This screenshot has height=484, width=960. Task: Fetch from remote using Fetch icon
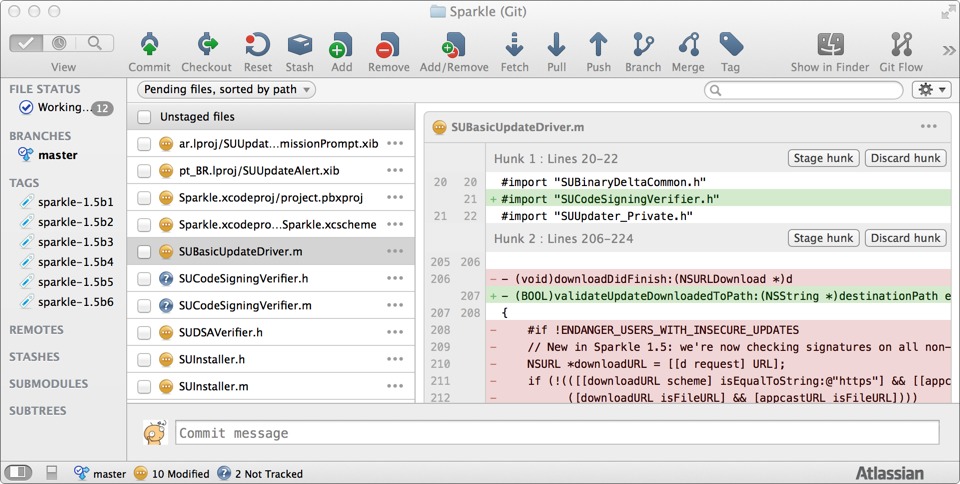pos(514,46)
